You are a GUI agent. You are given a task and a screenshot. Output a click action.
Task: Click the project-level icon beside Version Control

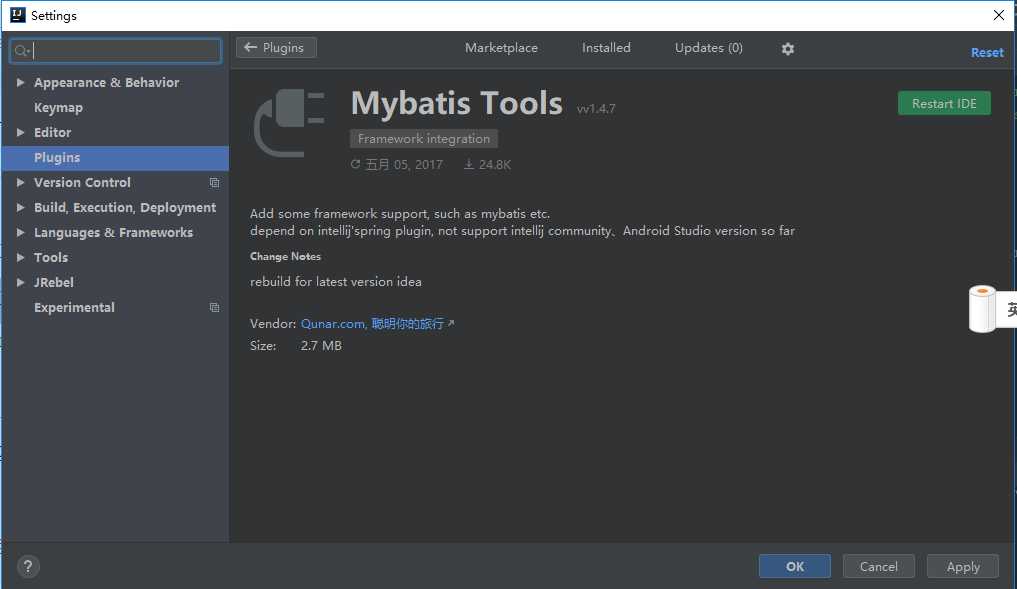(214, 183)
